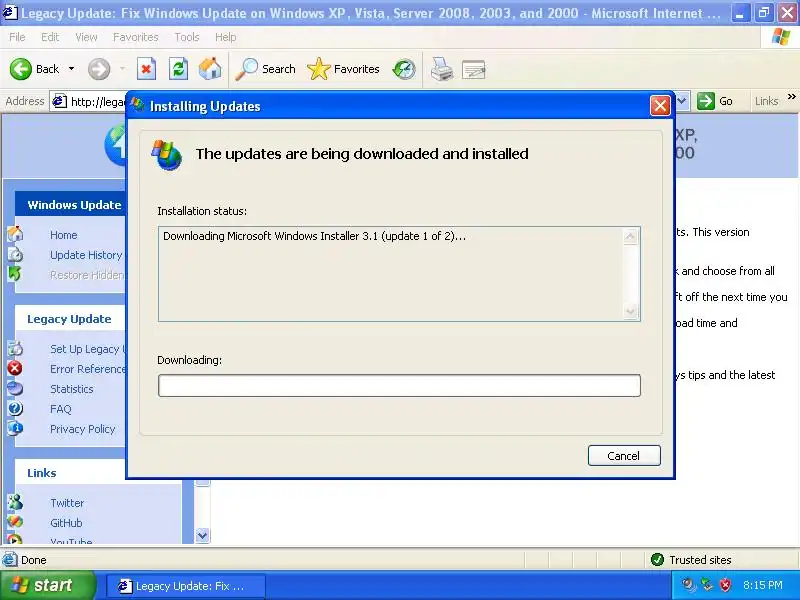
Task: Click the Trusted sites status indicator
Action: (x=691, y=560)
